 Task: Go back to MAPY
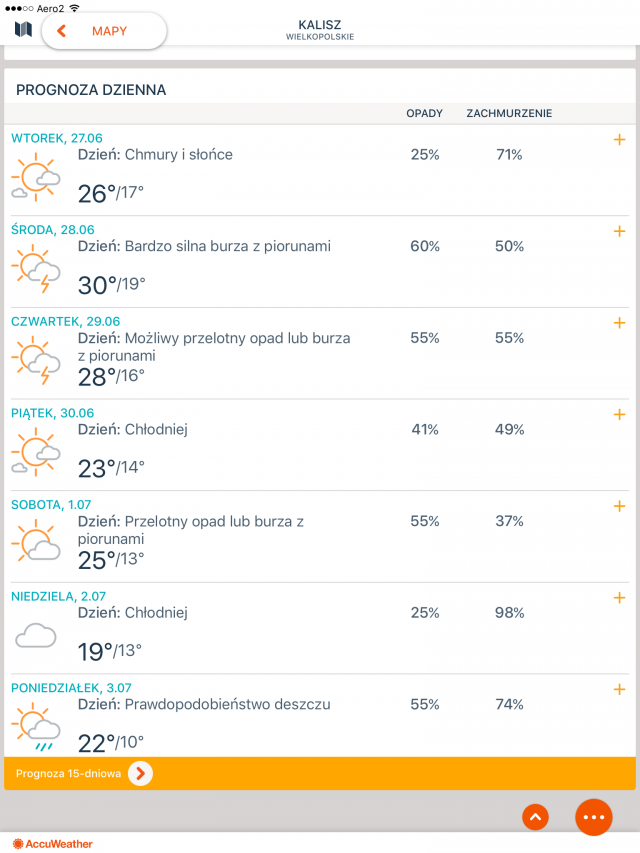[109, 31]
